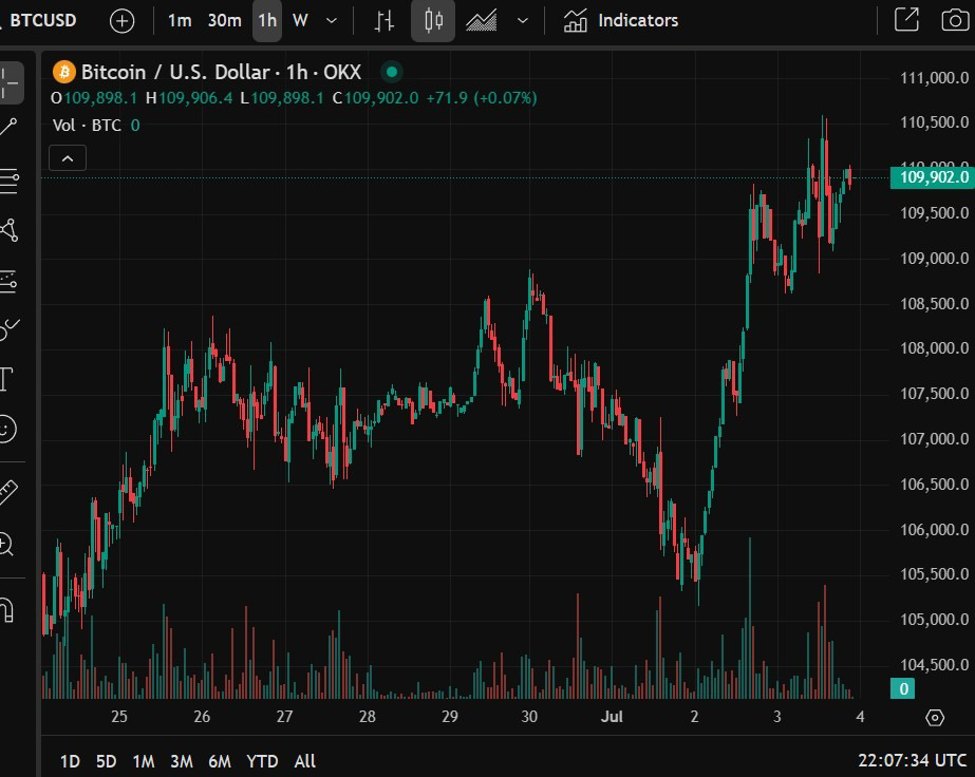Click the green market status dot
Image resolution: width=975 pixels, height=777 pixels.
click(392, 72)
